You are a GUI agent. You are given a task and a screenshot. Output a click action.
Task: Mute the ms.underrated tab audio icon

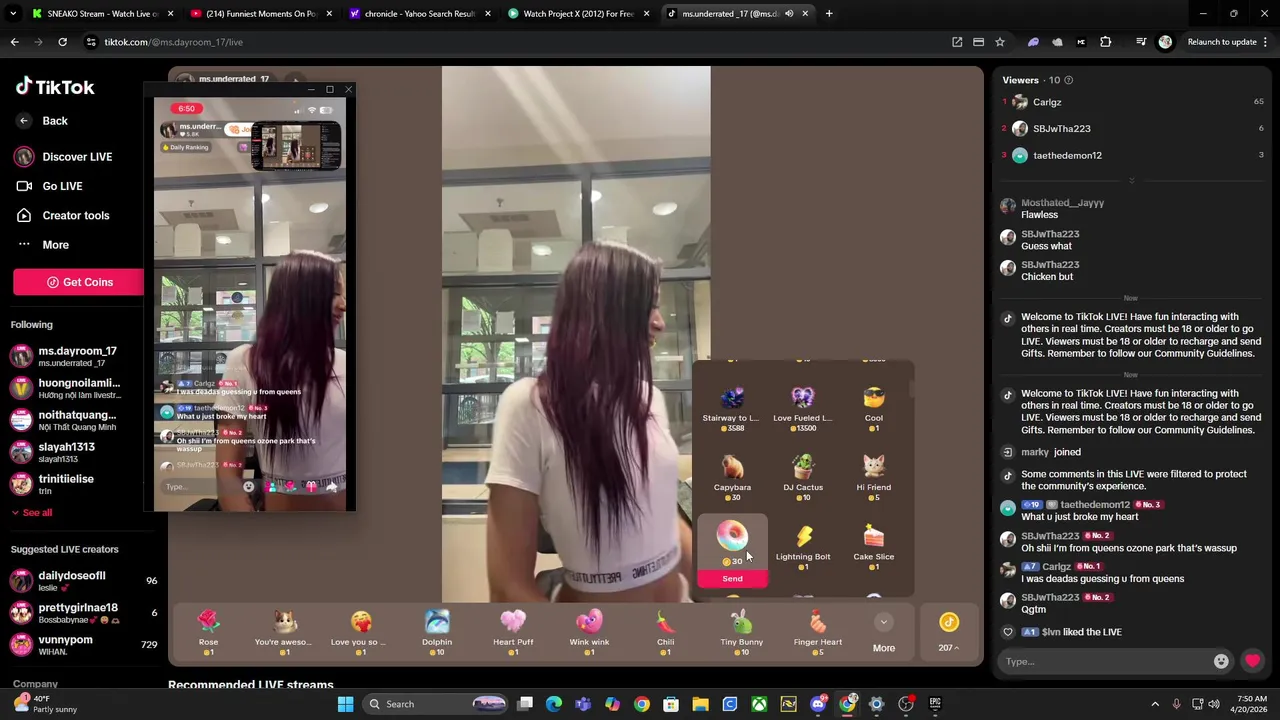[789, 14]
